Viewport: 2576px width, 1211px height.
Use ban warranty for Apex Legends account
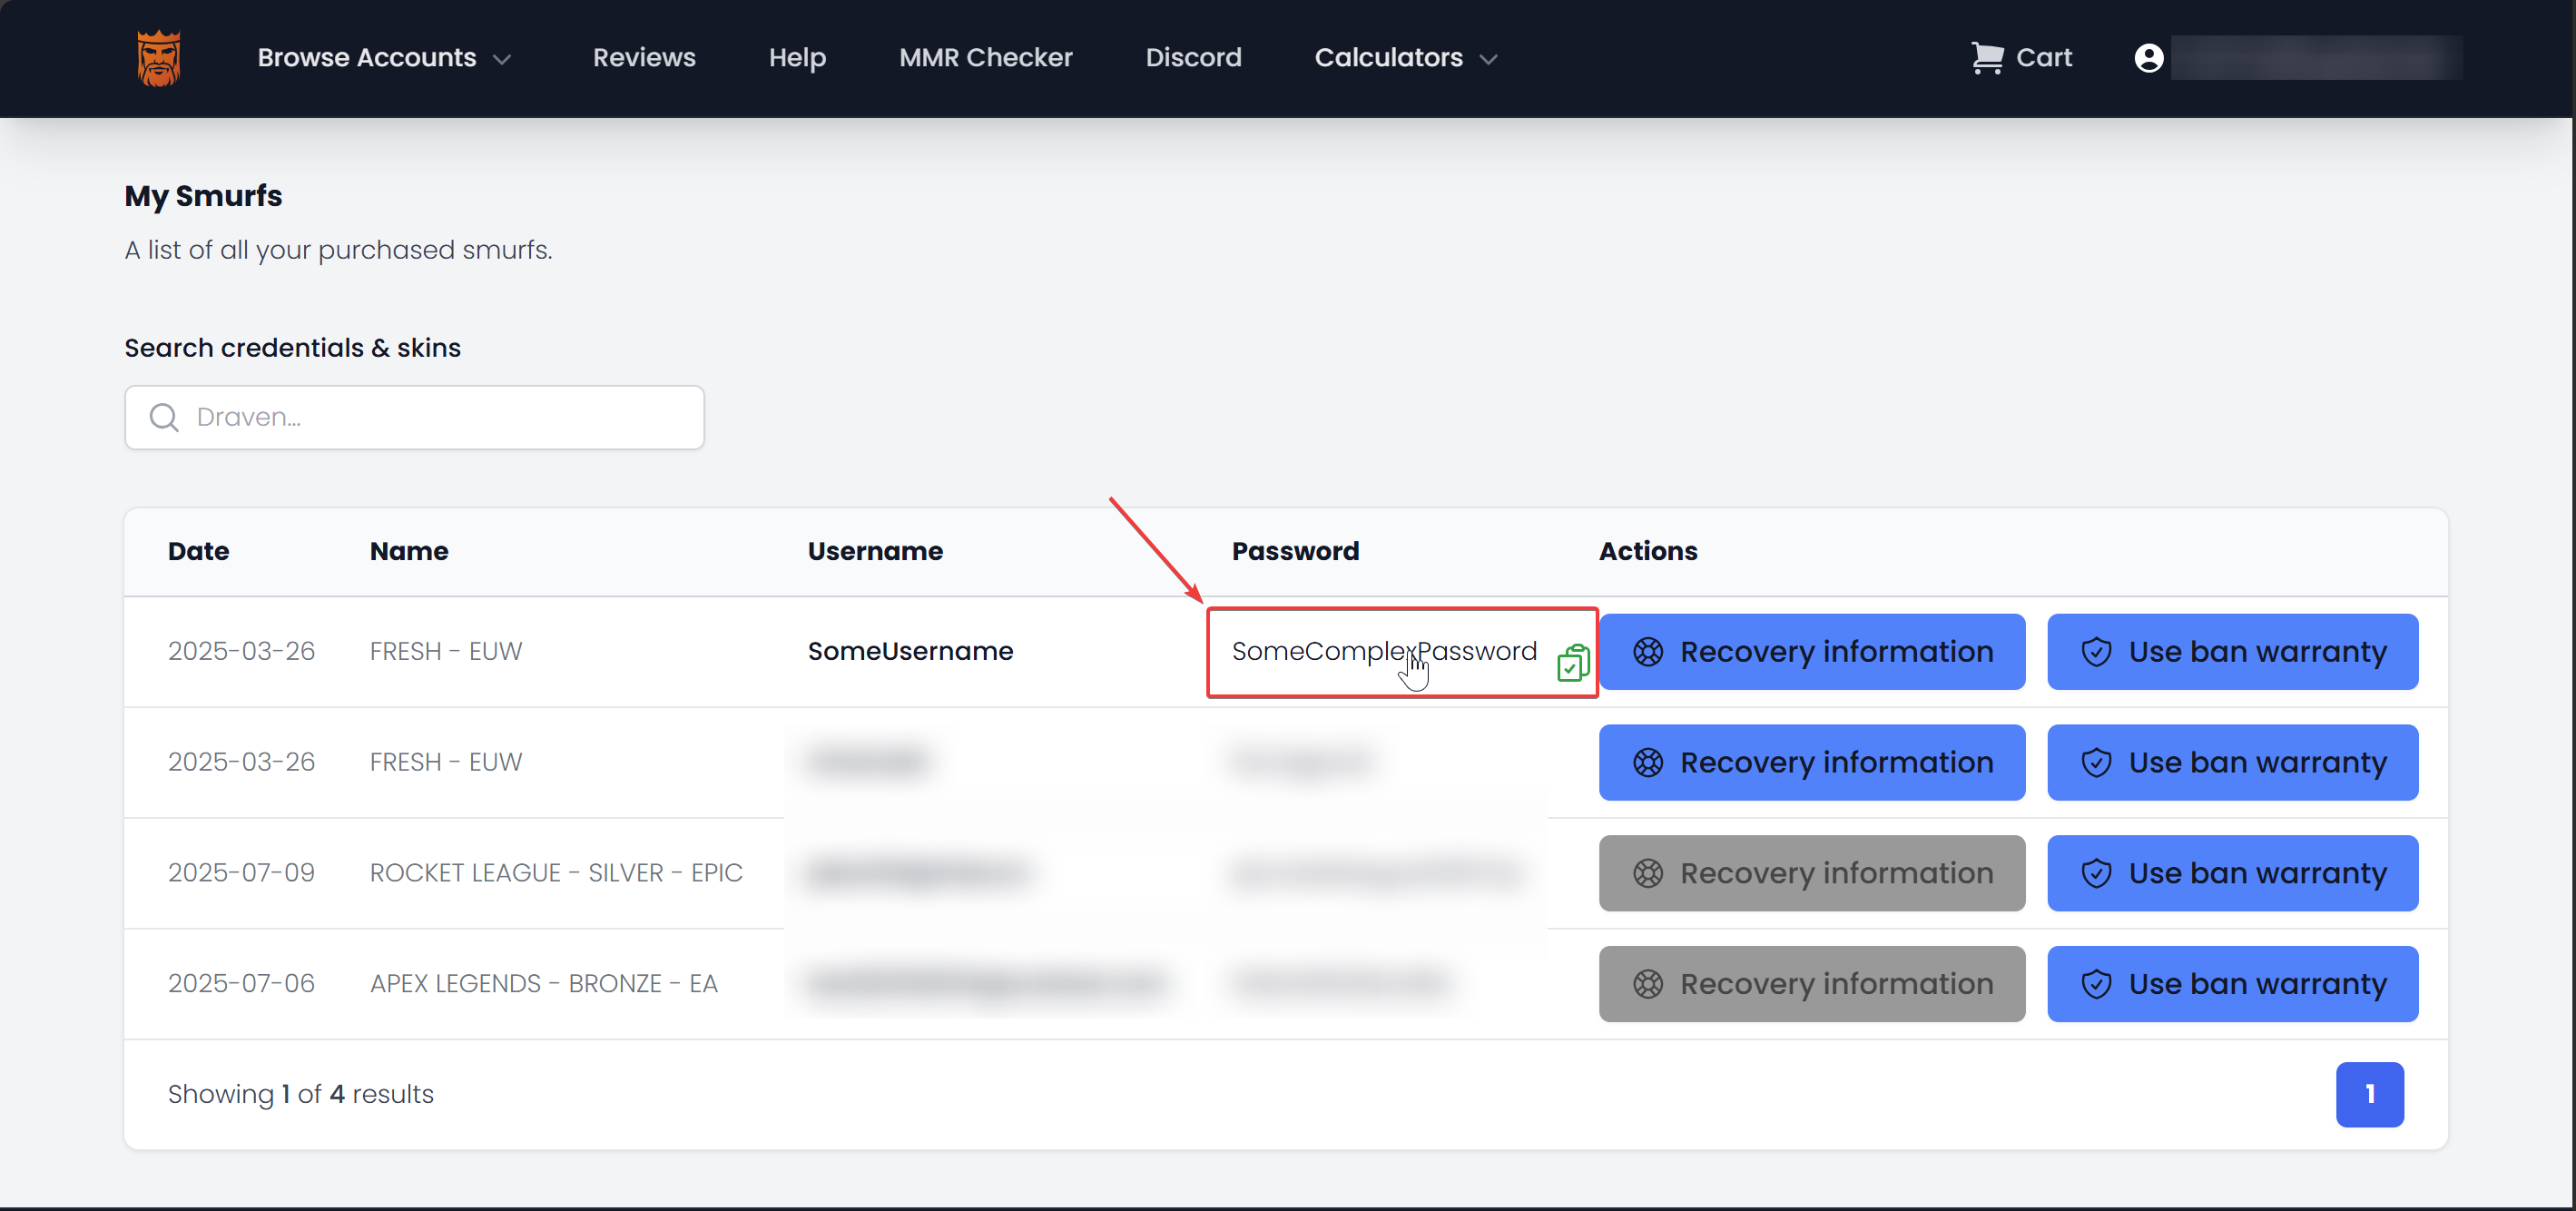coord(2232,984)
